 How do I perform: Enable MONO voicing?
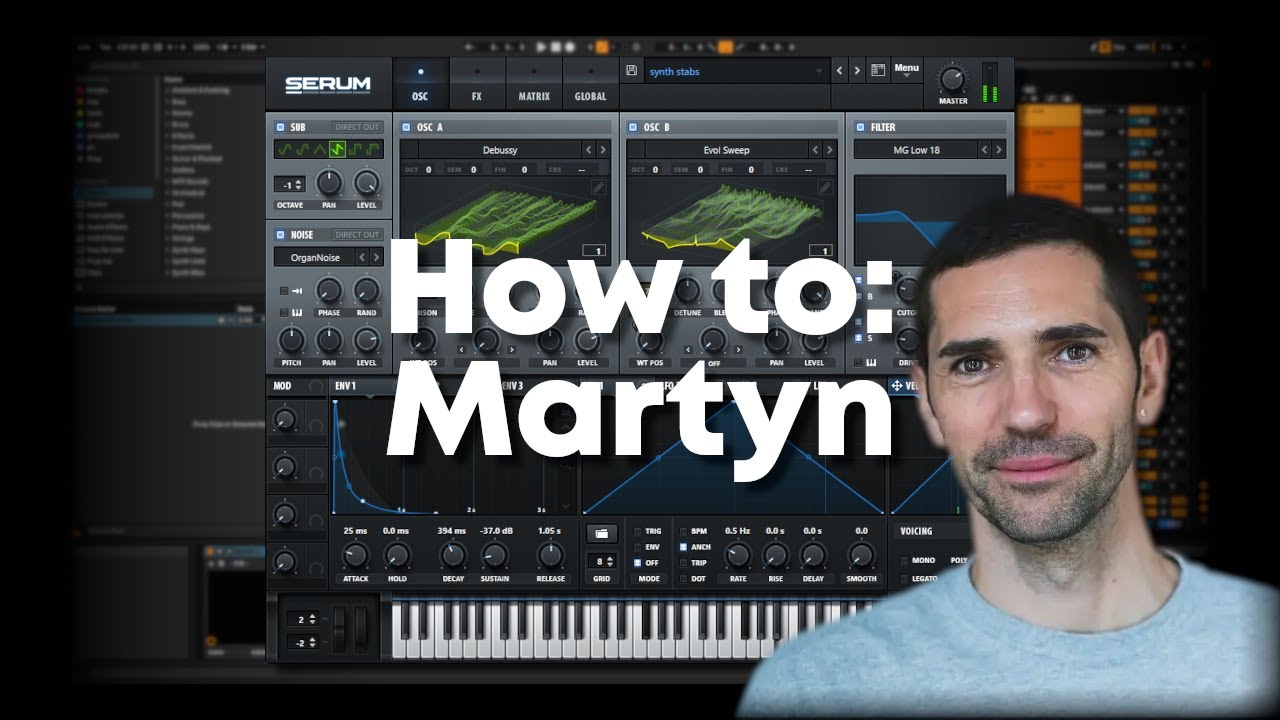[904, 561]
